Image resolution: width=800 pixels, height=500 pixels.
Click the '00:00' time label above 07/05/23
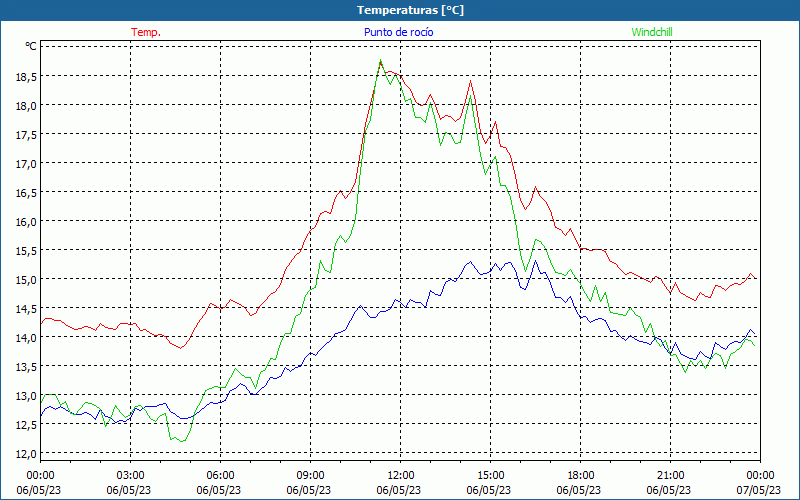tap(760, 476)
